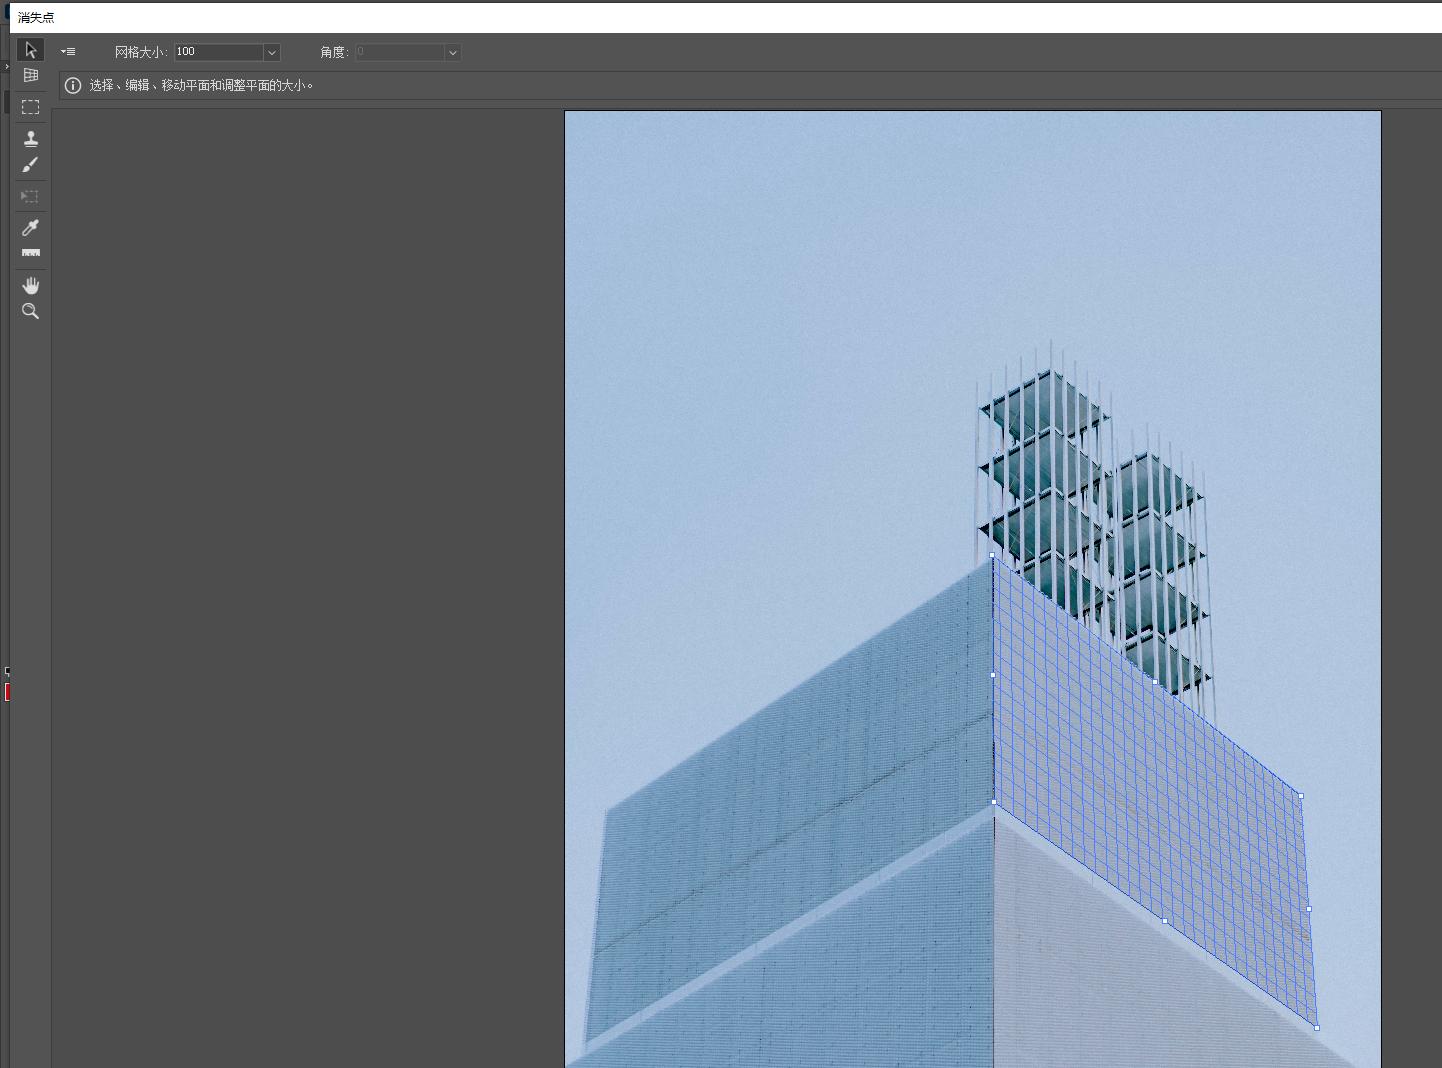The width and height of the screenshot is (1442, 1068).
Task: Select the Brush tool
Action: click(x=30, y=165)
